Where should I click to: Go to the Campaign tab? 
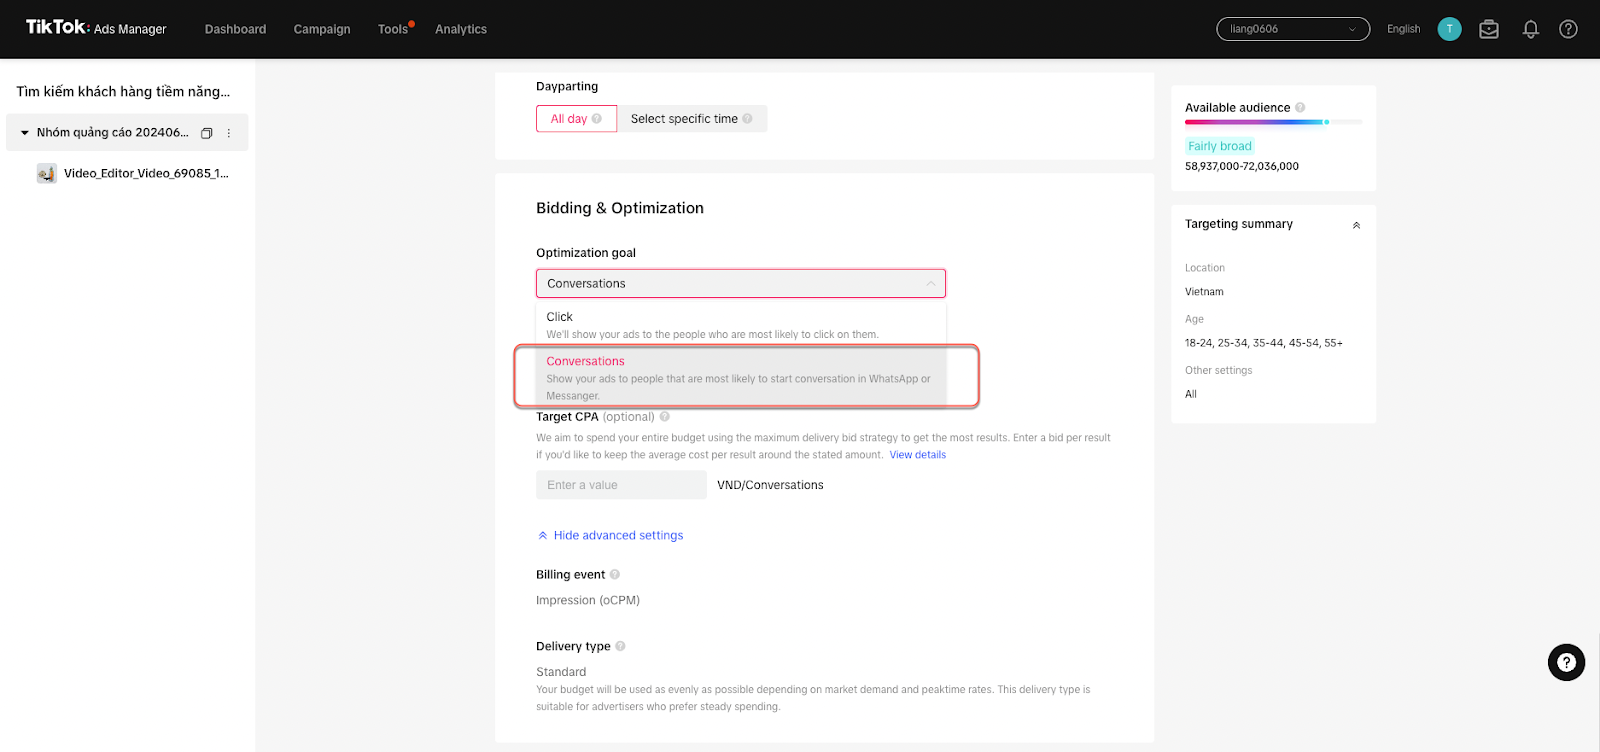coord(322,30)
